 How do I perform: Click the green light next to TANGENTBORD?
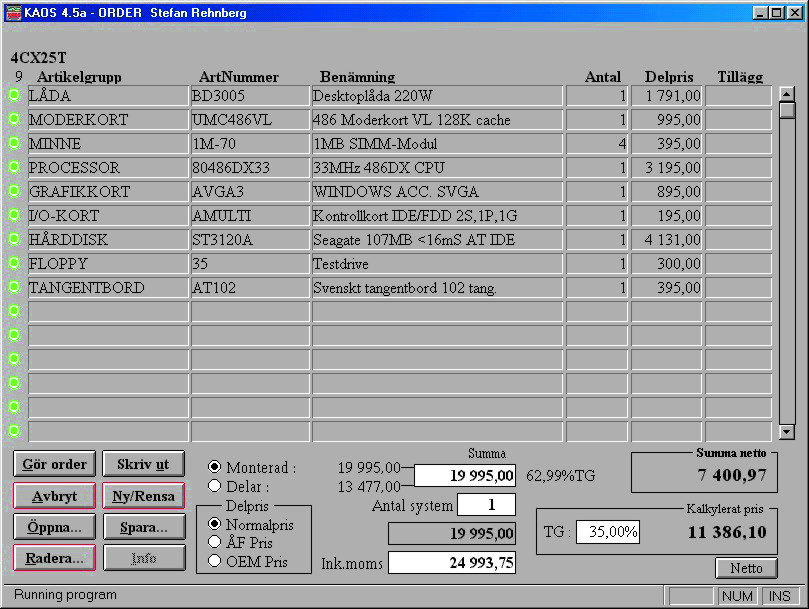14,287
